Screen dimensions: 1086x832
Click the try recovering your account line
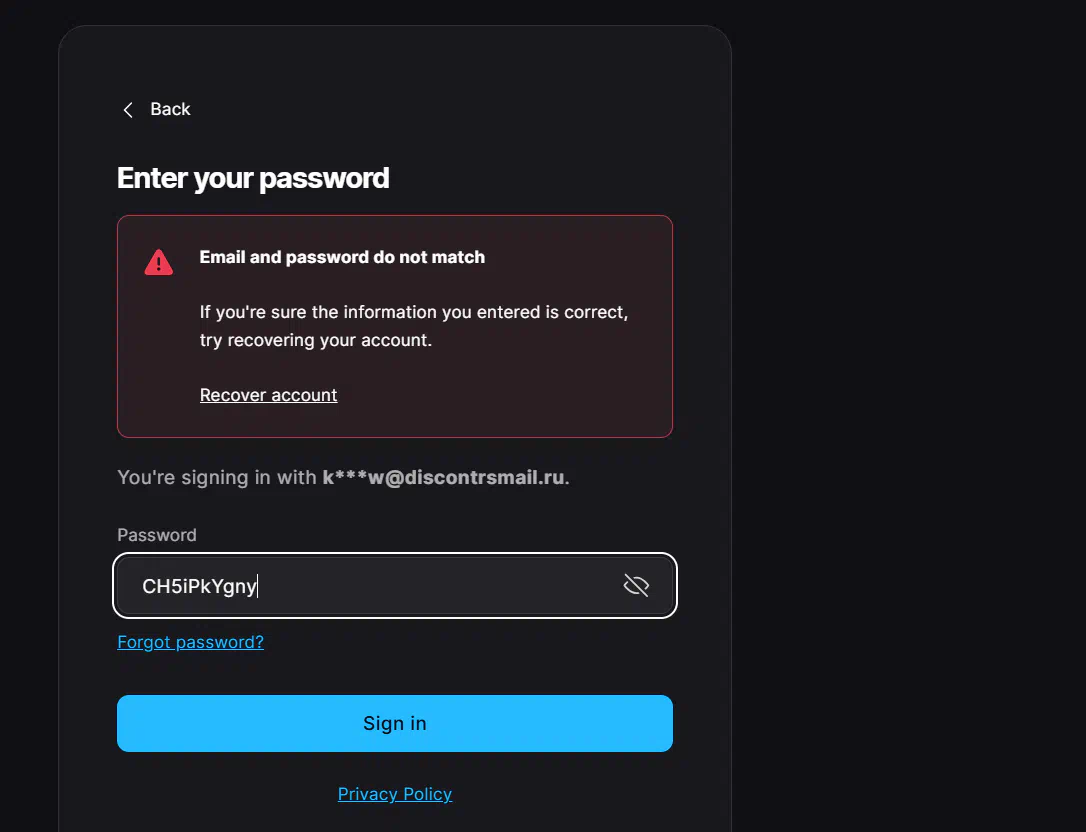tap(315, 340)
